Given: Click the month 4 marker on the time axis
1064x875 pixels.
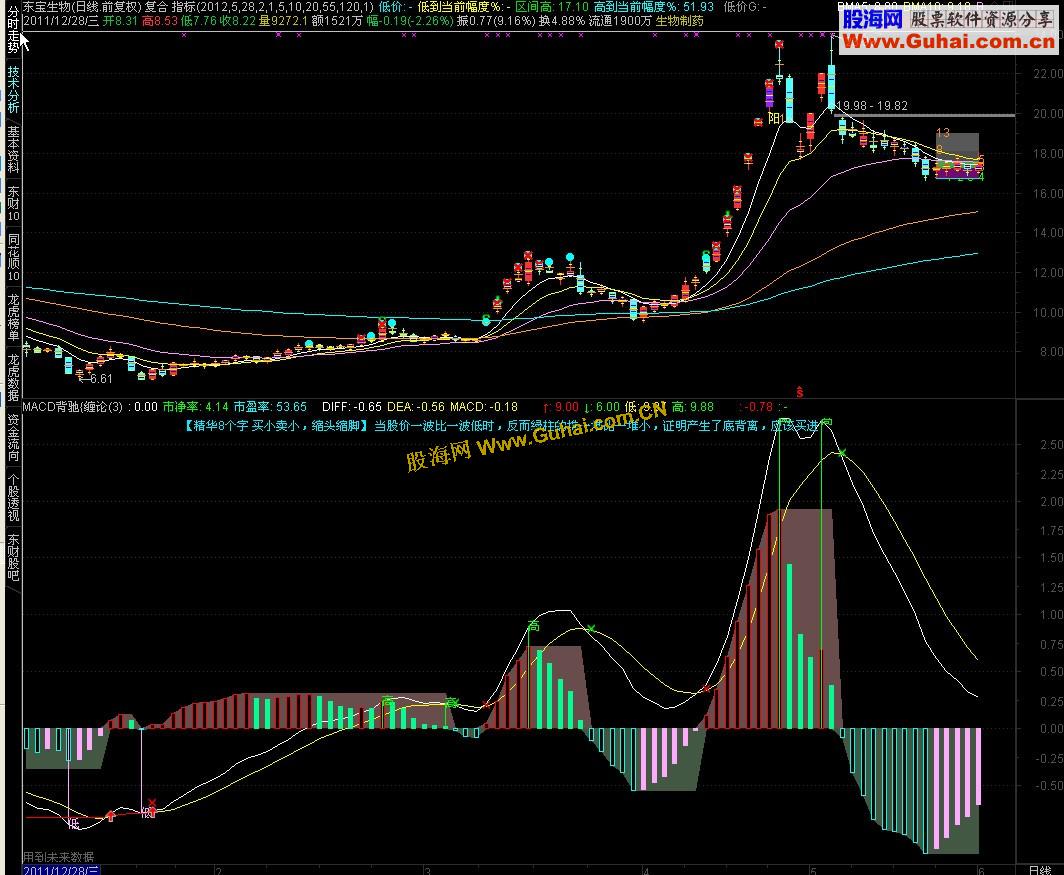Looking at the screenshot, I should (645, 870).
